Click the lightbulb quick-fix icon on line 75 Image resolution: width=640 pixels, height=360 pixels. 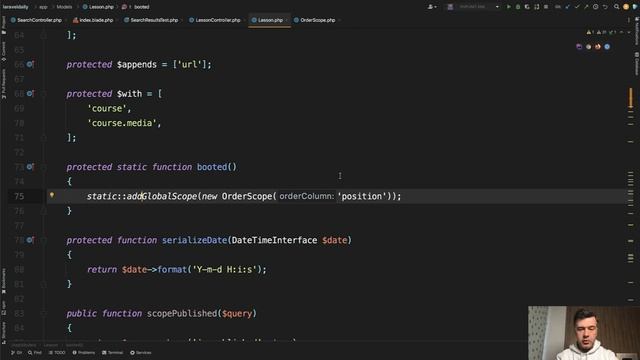(x=52, y=196)
